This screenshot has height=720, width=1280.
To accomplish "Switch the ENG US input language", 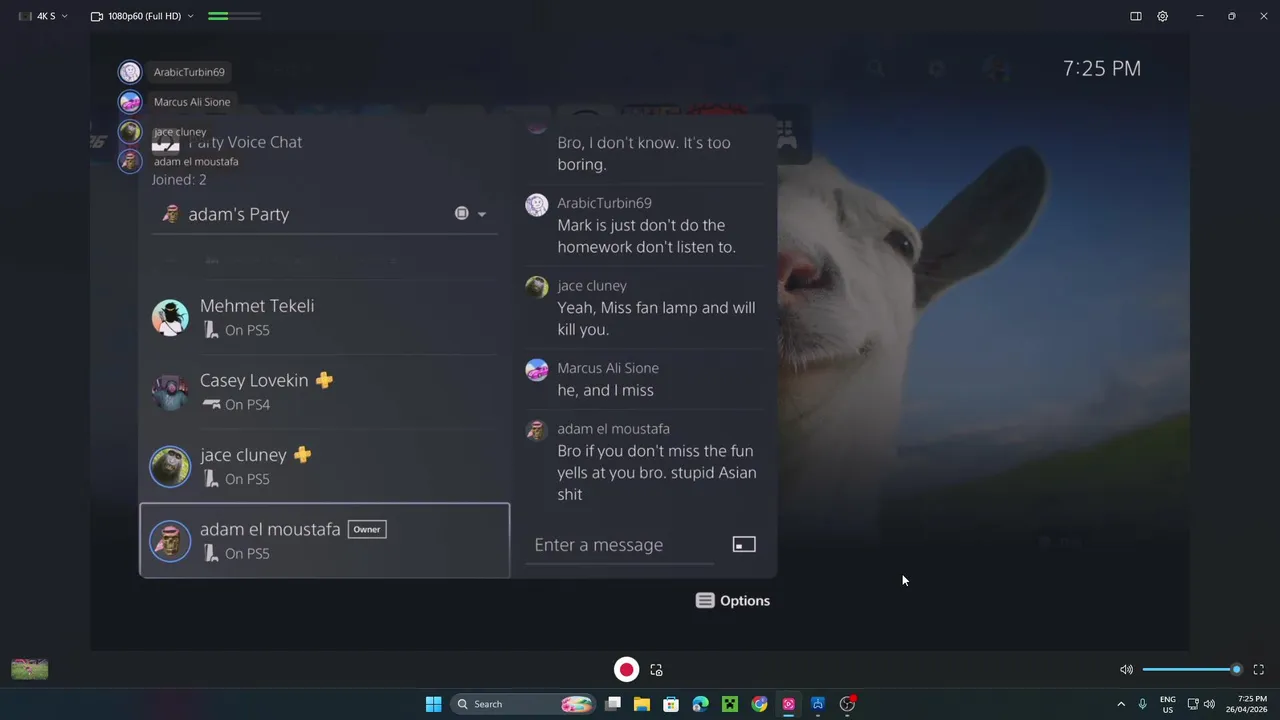I will pyautogui.click(x=1168, y=704).
